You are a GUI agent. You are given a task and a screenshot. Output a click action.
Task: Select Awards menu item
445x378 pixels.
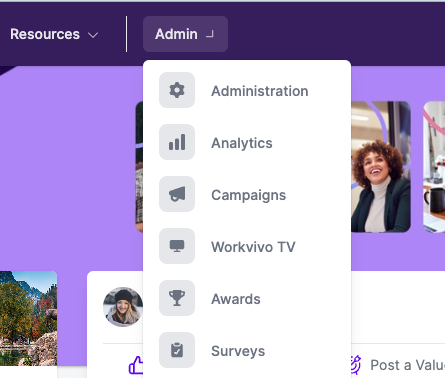coord(247,298)
